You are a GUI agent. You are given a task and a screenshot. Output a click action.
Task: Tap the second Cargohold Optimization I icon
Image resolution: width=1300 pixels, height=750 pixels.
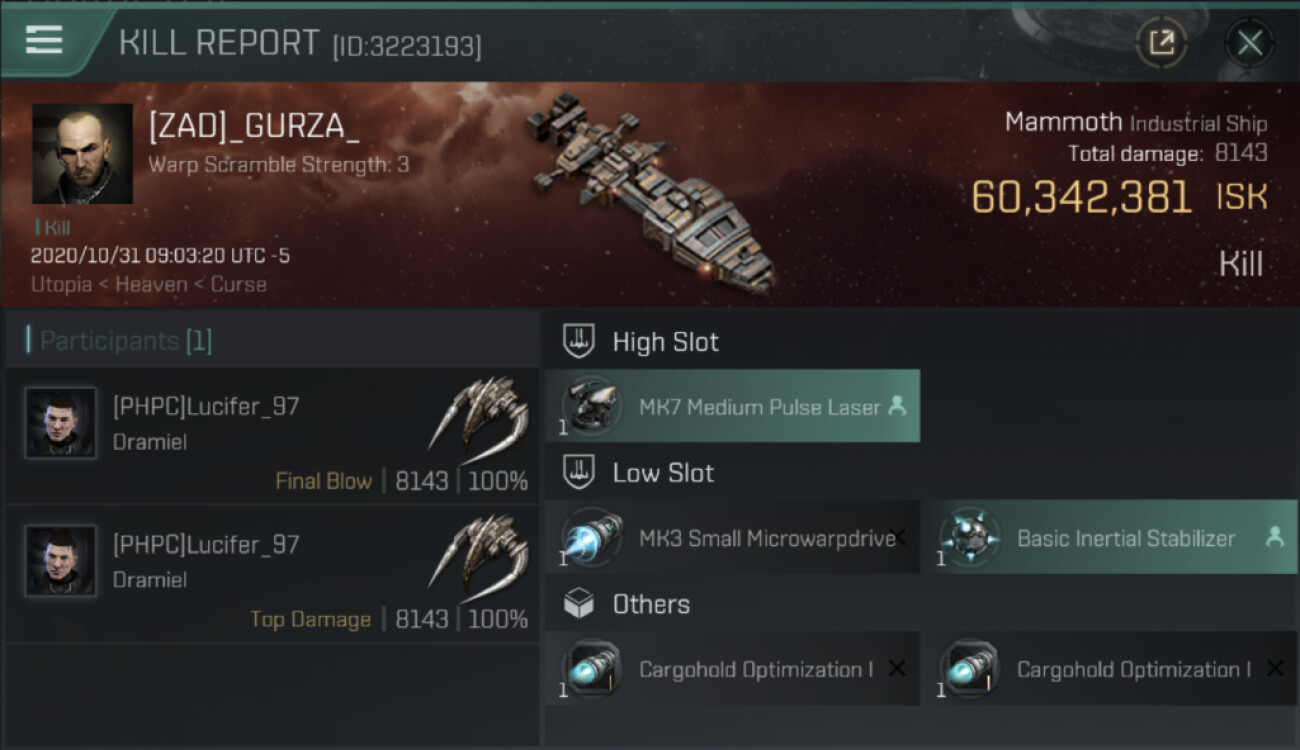(969, 668)
